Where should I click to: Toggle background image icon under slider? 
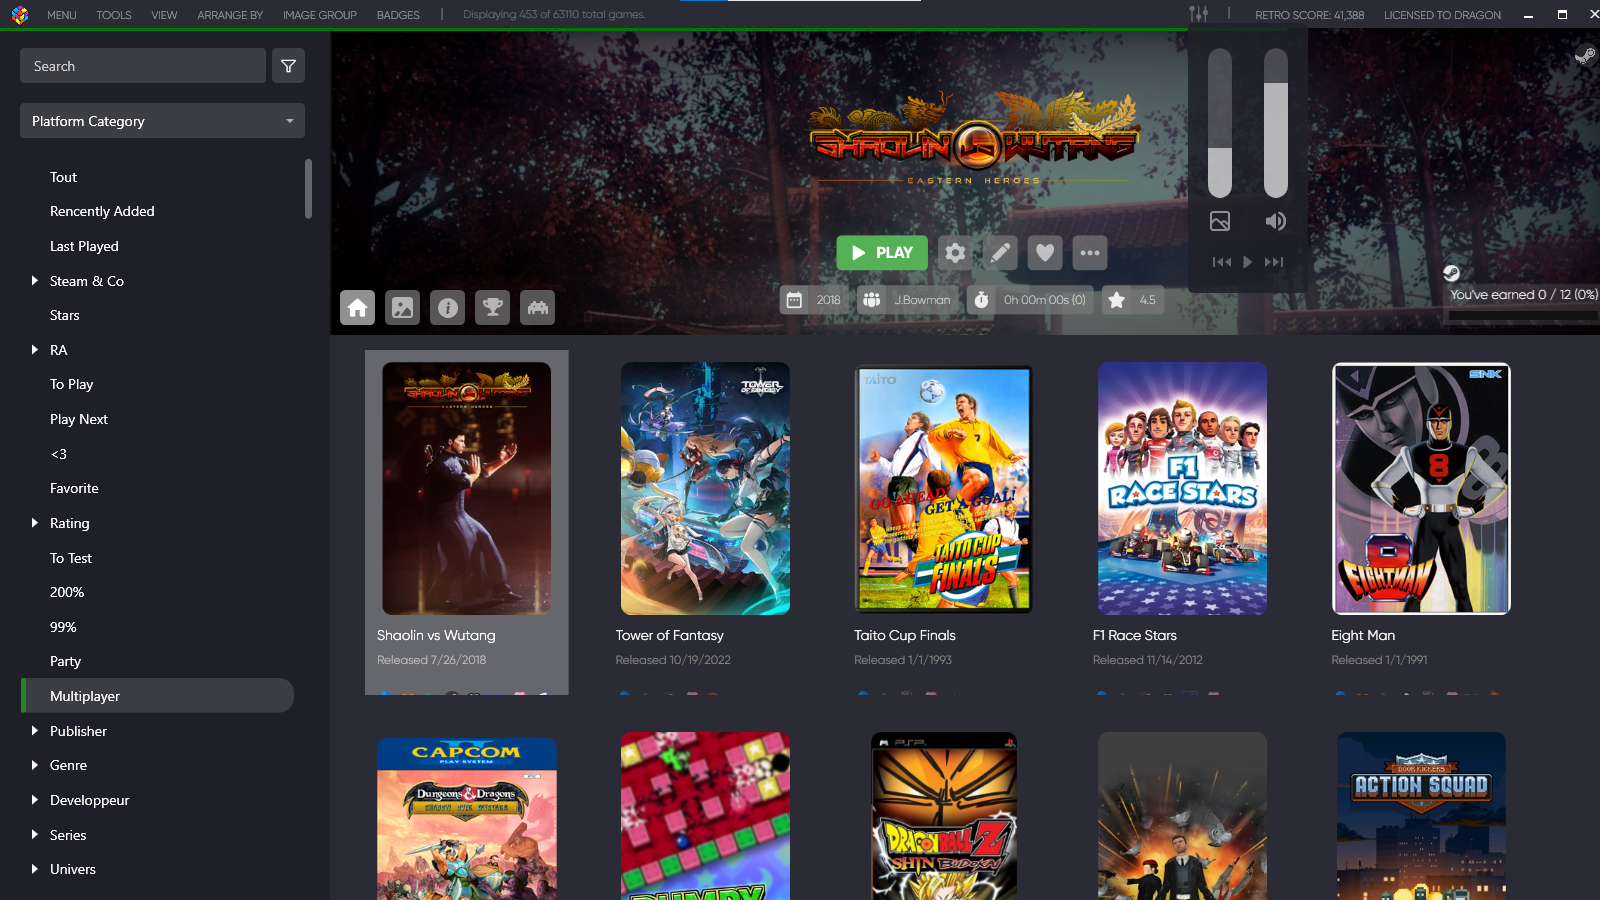pyautogui.click(x=1220, y=221)
